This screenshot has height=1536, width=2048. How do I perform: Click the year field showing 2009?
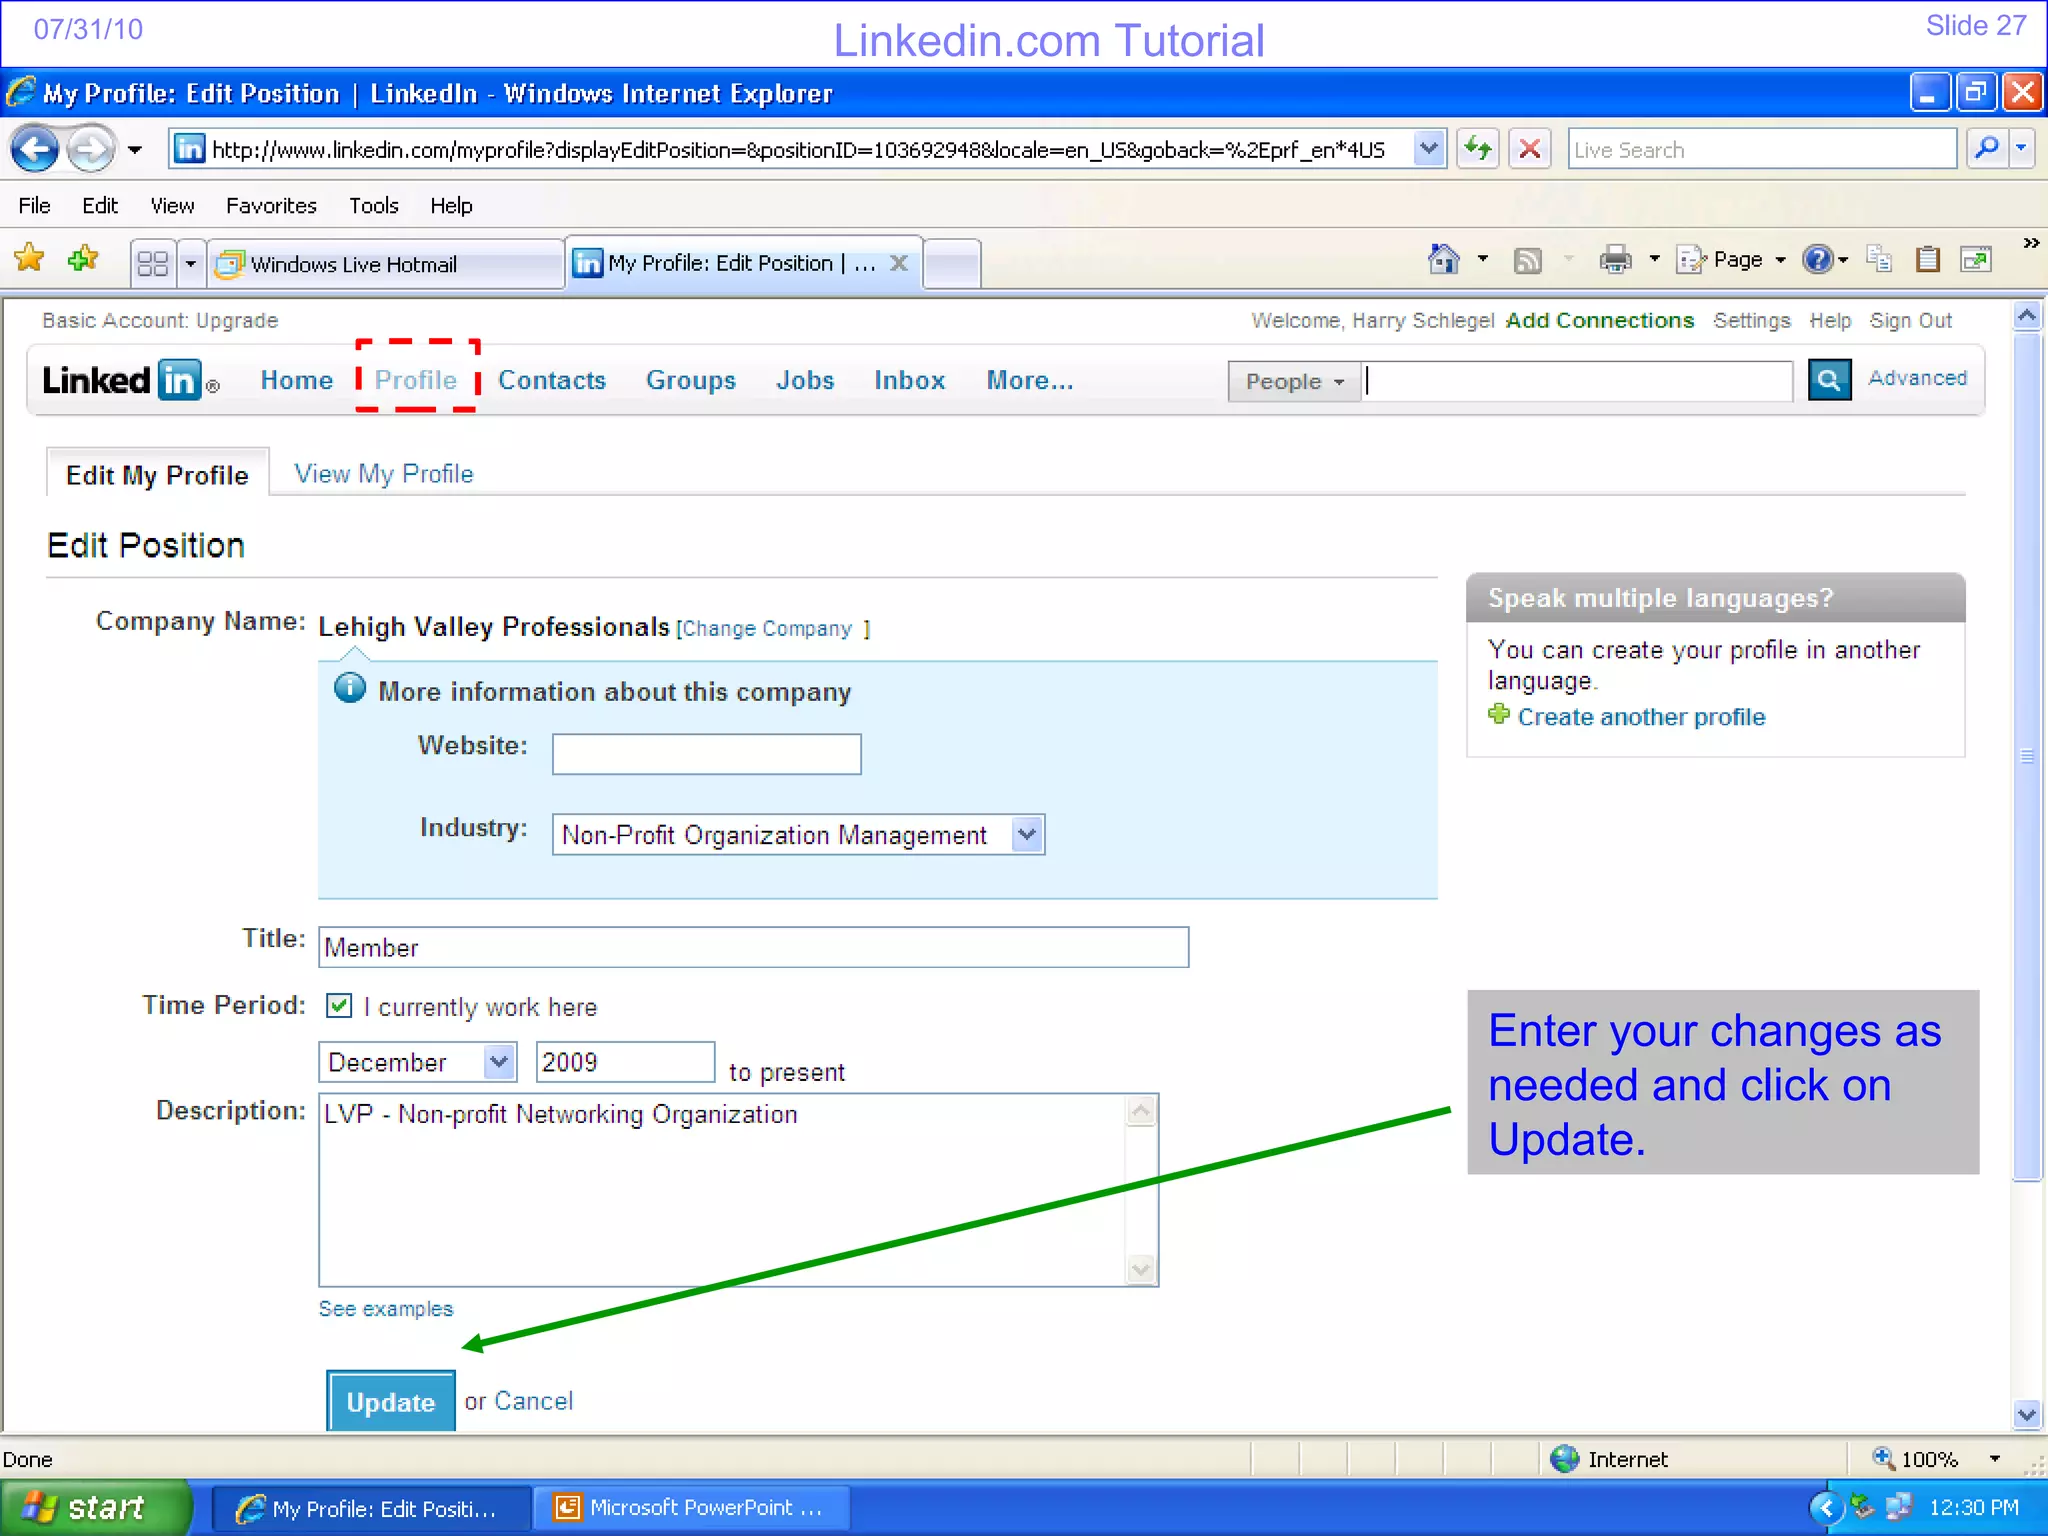point(625,1062)
